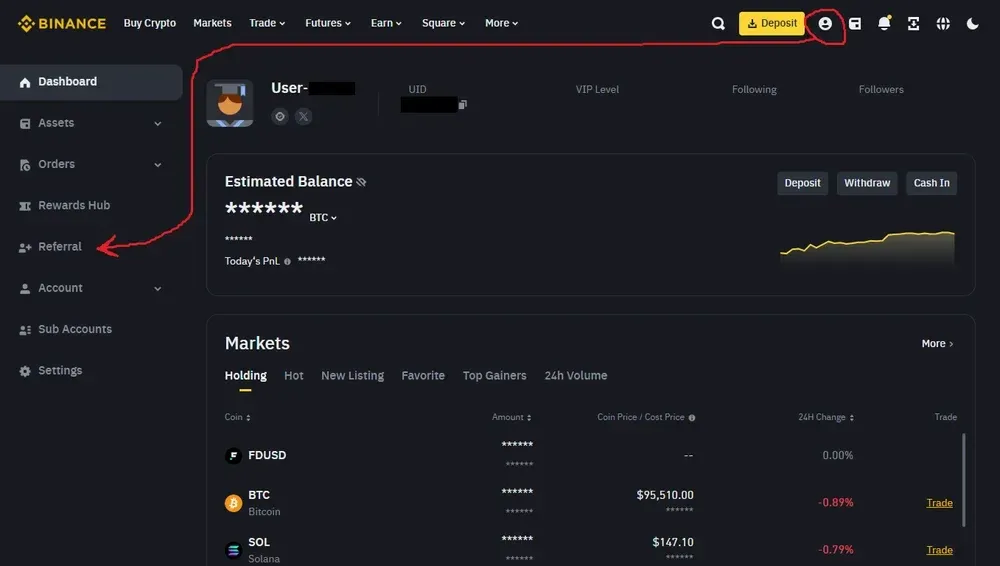Image resolution: width=1000 pixels, height=566 pixels.
Task: Select the 24h Volume tab
Action: coord(576,376)
